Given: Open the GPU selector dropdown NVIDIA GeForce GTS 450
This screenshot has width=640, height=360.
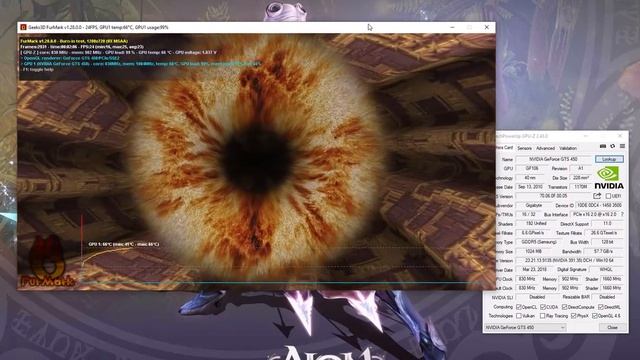Looking at the screenshot, I should point(525,327).
